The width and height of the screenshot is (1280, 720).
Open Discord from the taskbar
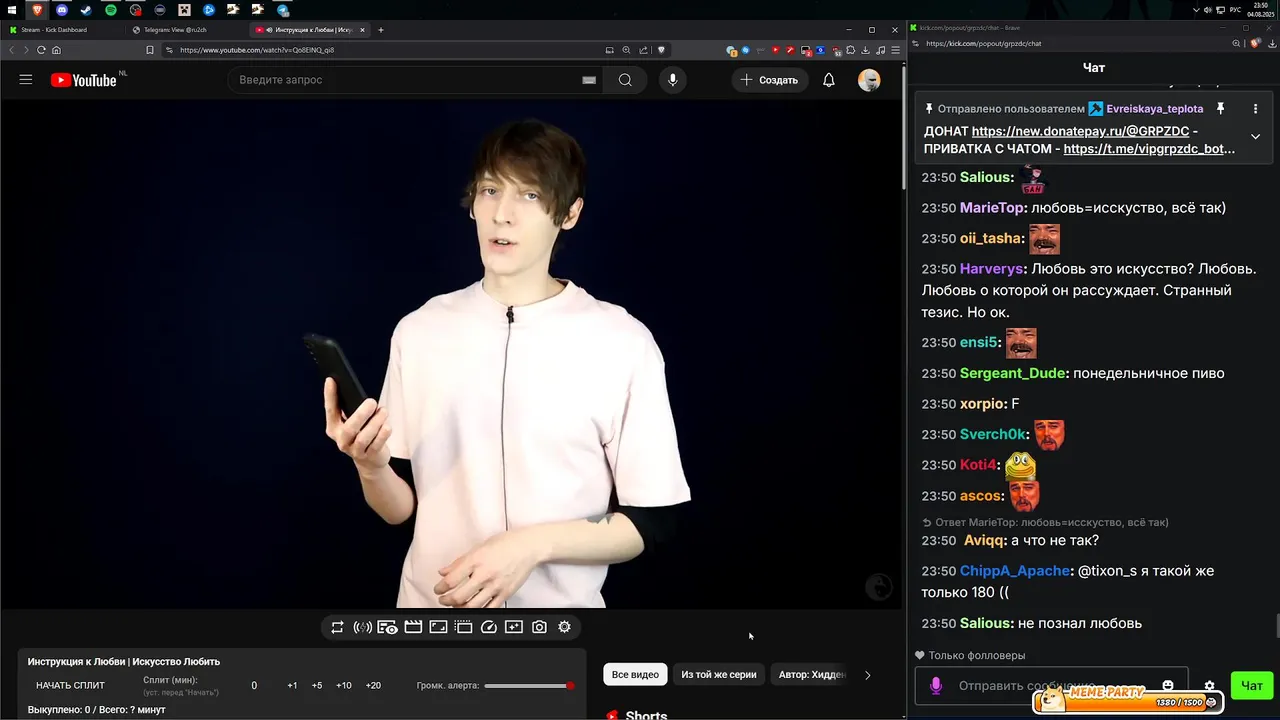[x=62, y=10]
